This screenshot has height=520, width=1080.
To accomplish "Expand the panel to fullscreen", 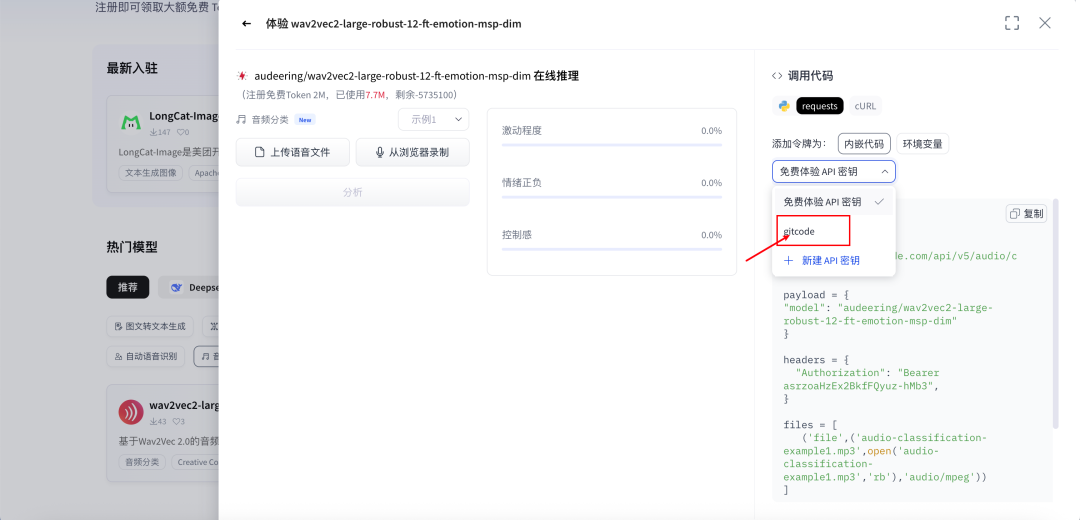I will coord(1011,23).
